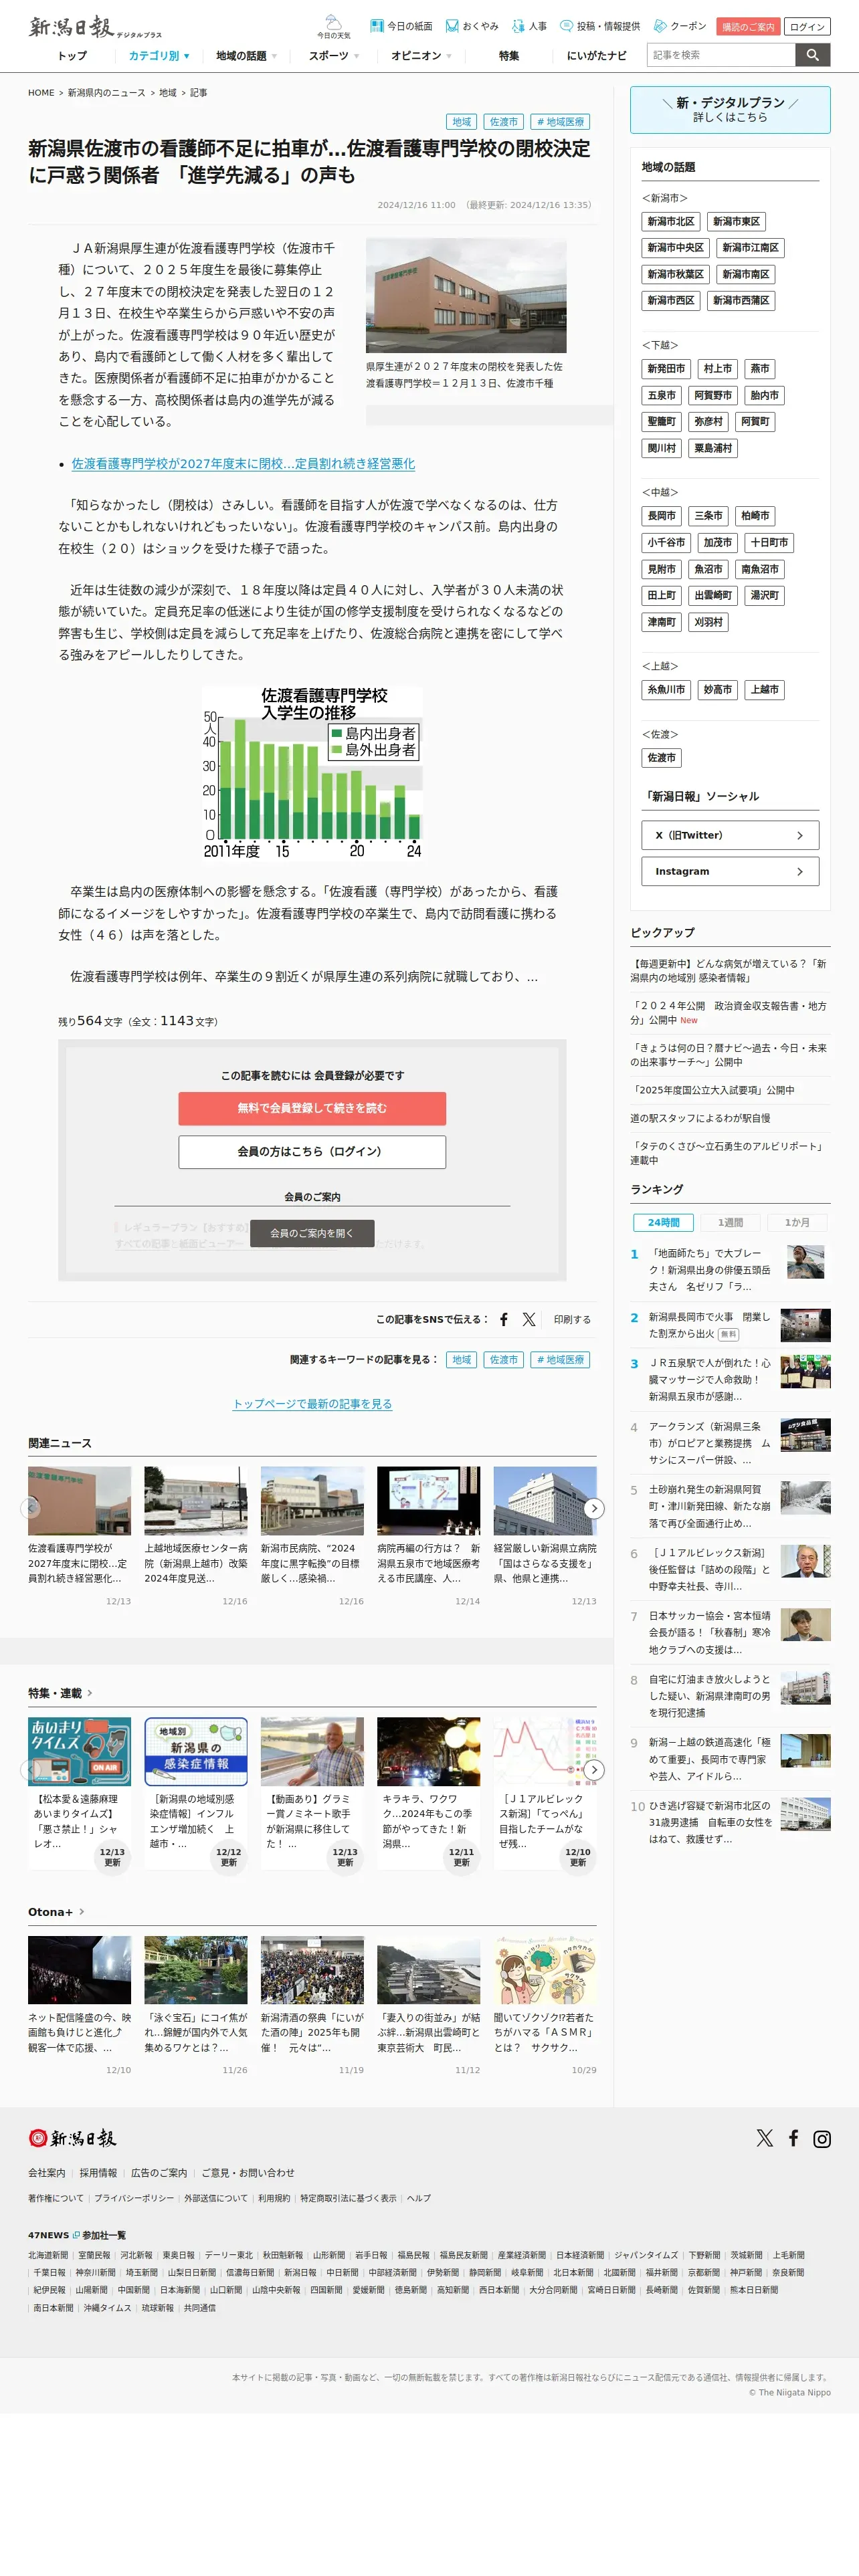Expand スポーツ dropdown menu
The height and width of the screenshot is (2576, 859).
click(x=334, y=56)
